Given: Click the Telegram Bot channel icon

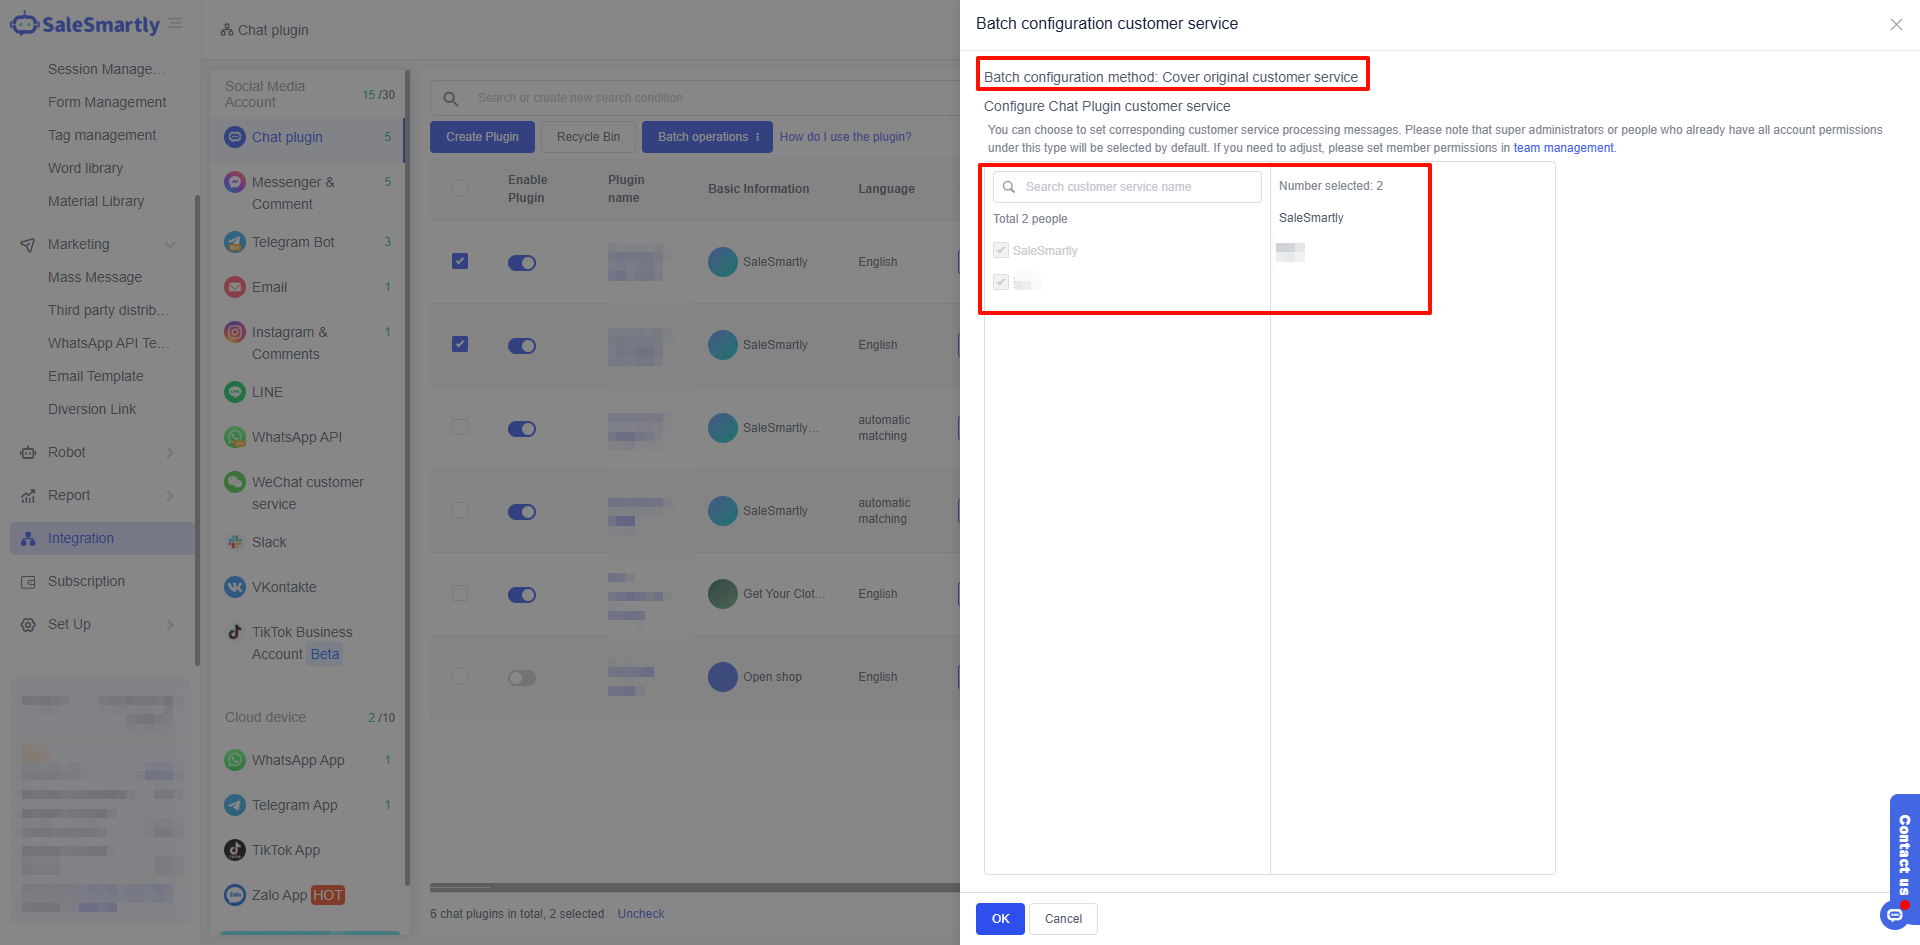Looking at the screenshot, I should tap(235, 242).
